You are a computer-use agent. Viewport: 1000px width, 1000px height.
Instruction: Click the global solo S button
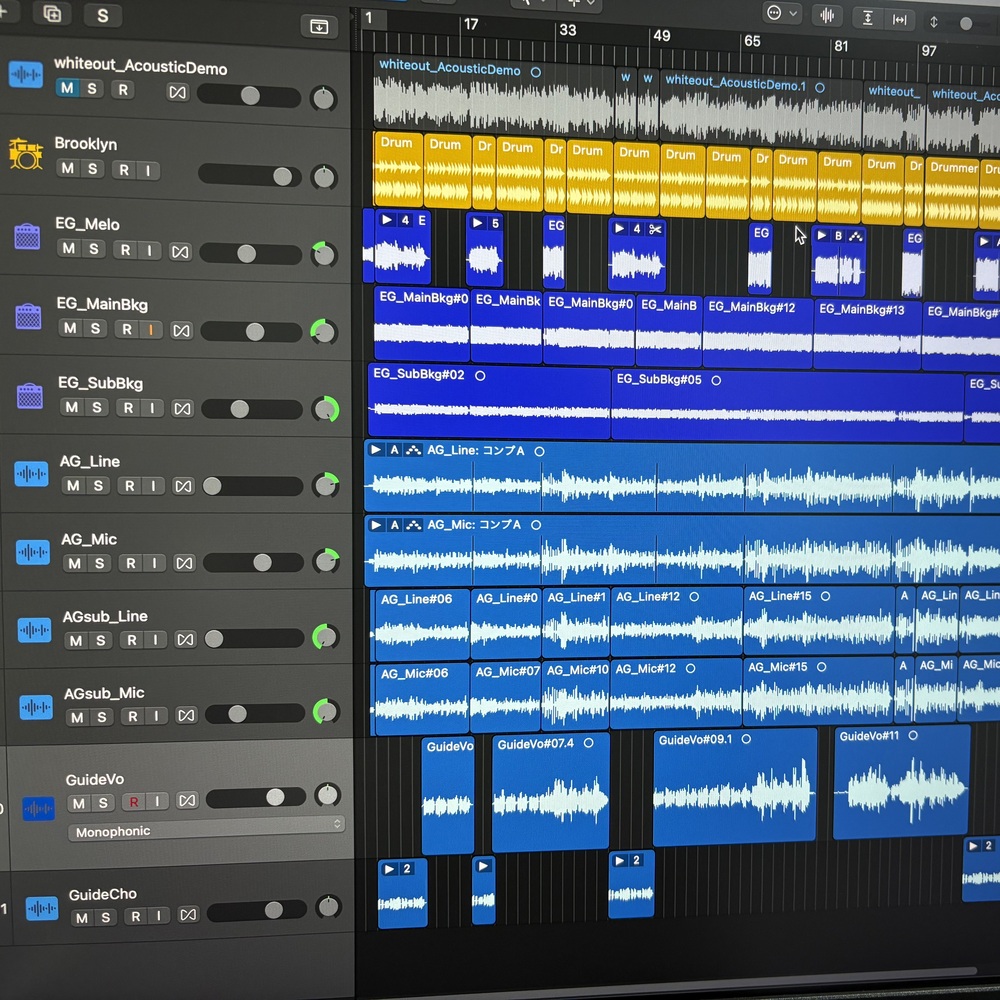[102, 15]
